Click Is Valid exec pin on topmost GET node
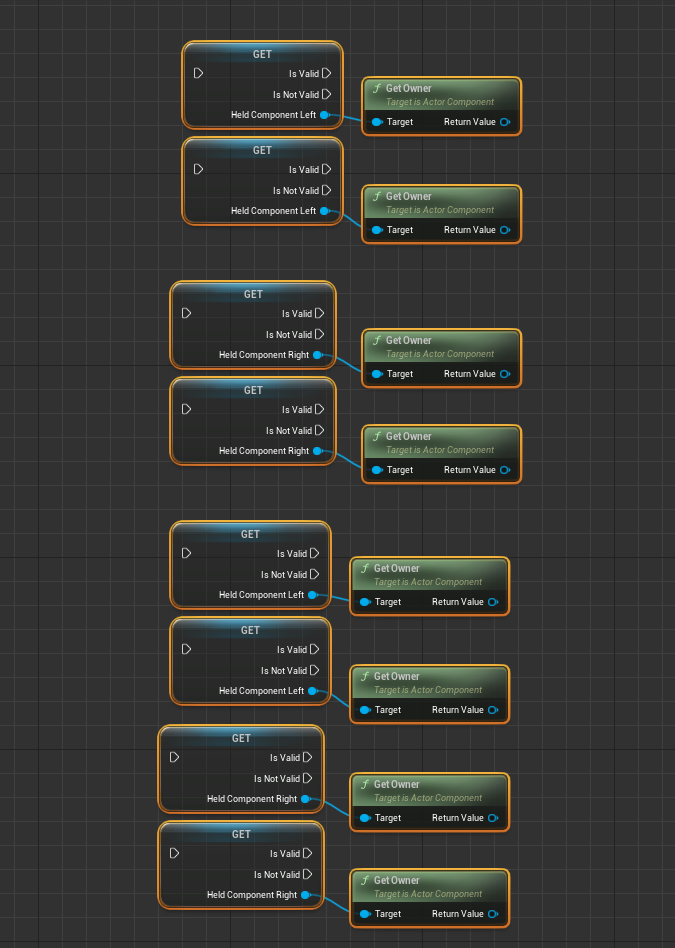 coord(327,73)
